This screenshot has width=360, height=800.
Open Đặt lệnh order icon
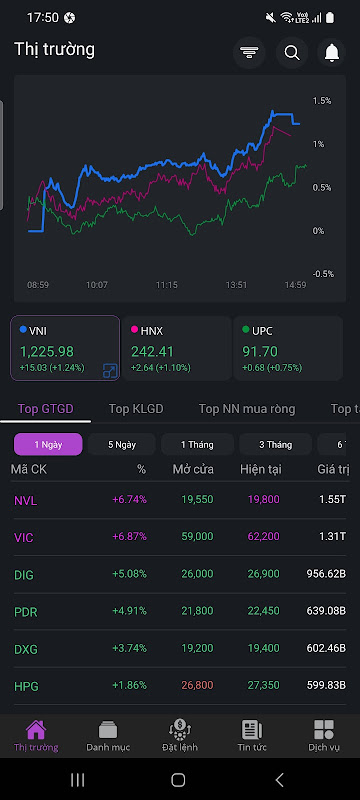click(179, 730)
